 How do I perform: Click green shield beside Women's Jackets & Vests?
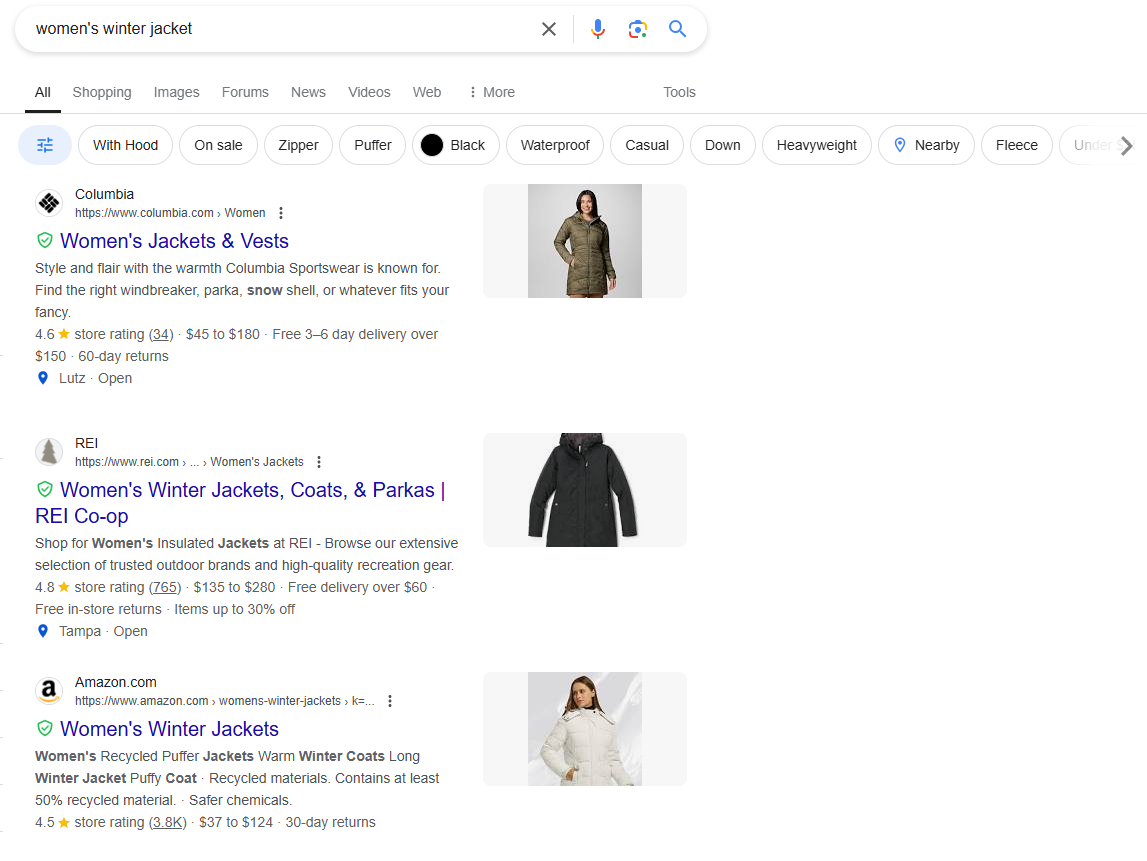click(x=45, y=240)
